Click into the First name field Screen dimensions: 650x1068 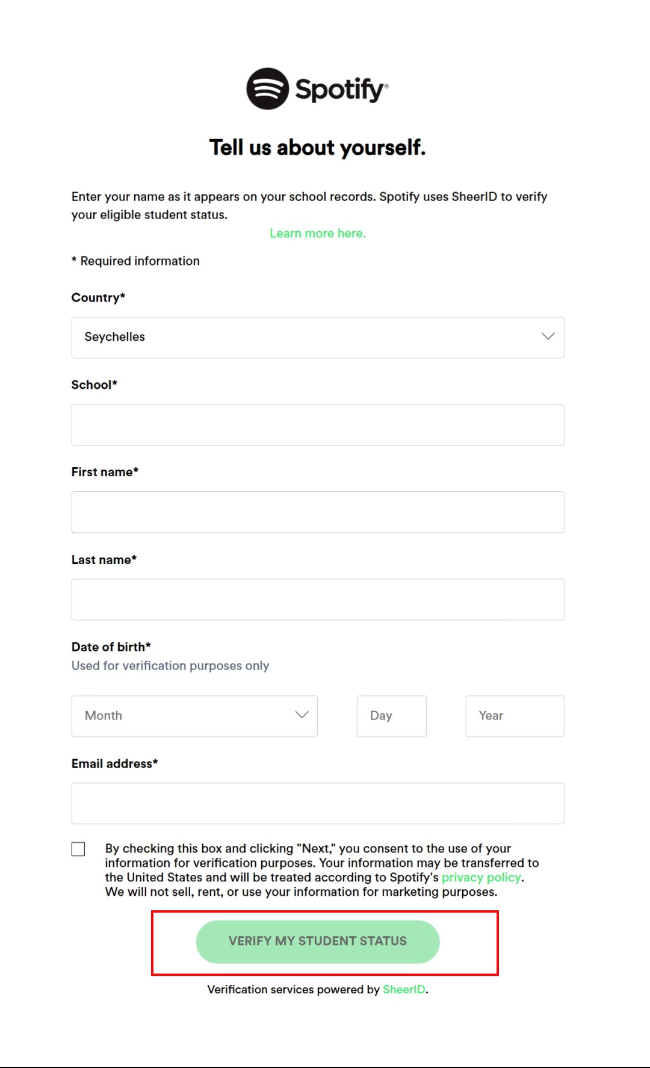[317, 512]
